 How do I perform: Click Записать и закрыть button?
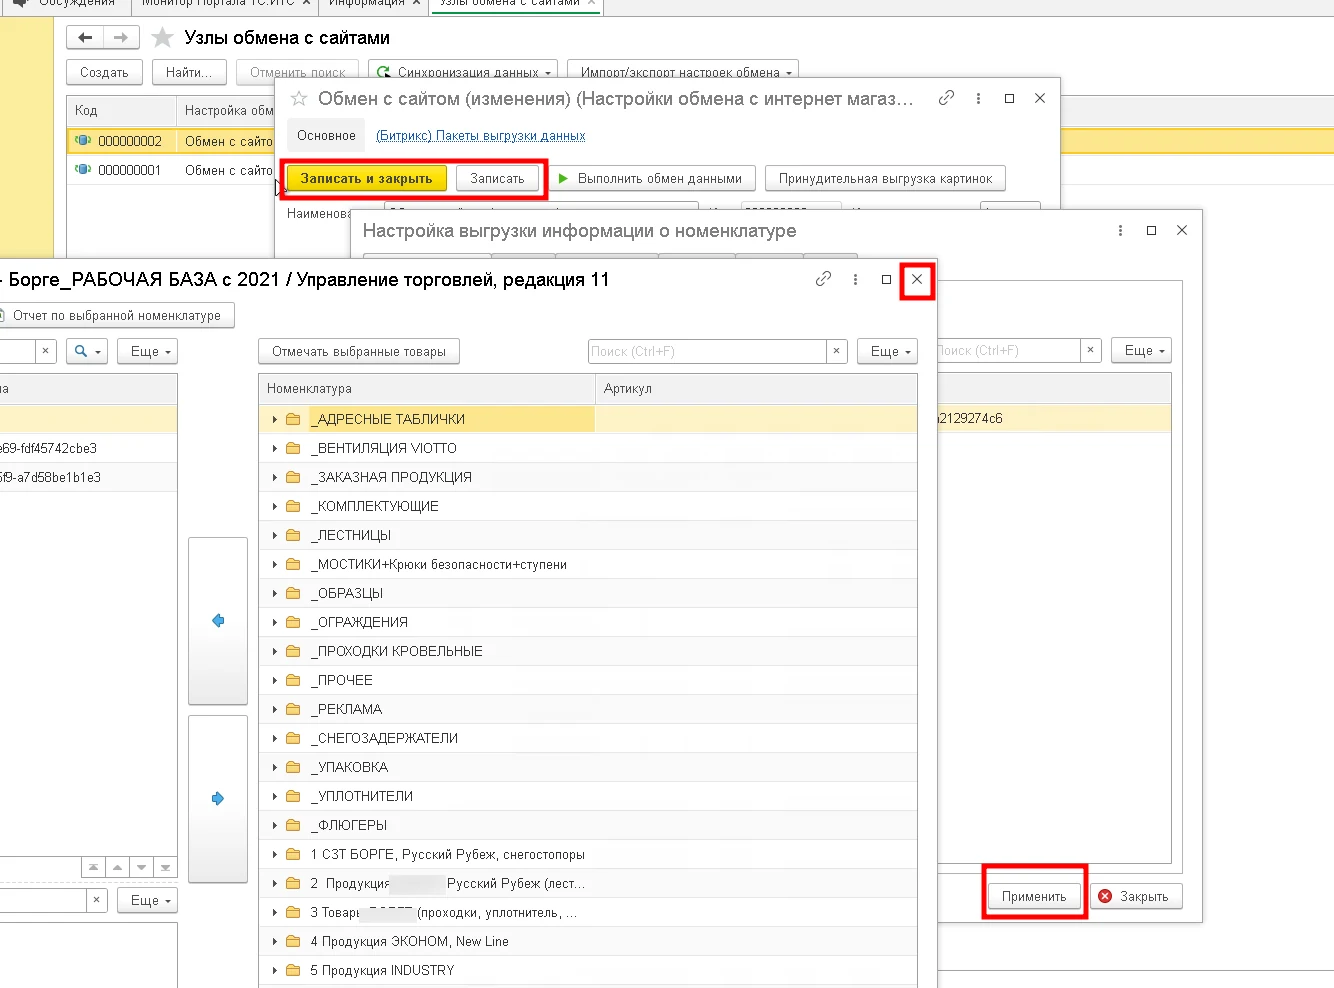pyautogui.click(x=366, y=178)
